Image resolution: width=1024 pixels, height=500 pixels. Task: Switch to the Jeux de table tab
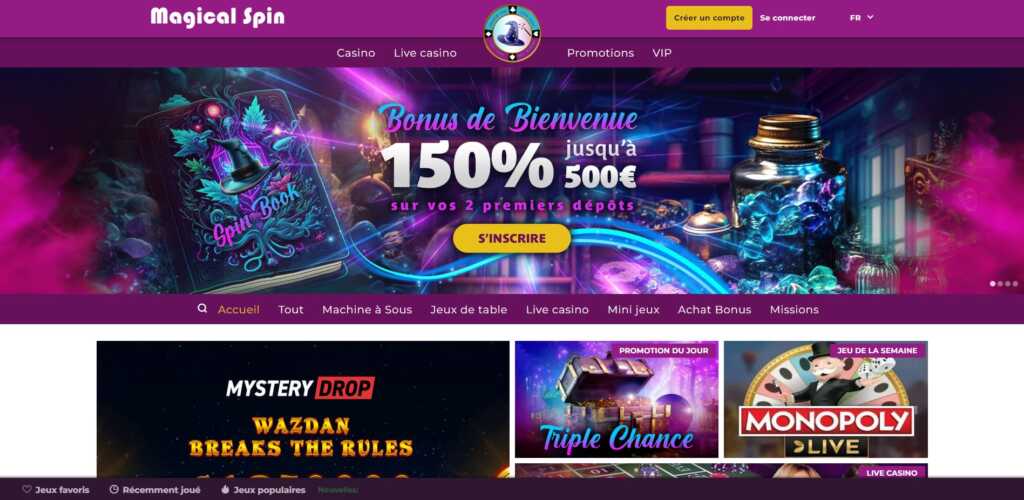pos(469,309)
